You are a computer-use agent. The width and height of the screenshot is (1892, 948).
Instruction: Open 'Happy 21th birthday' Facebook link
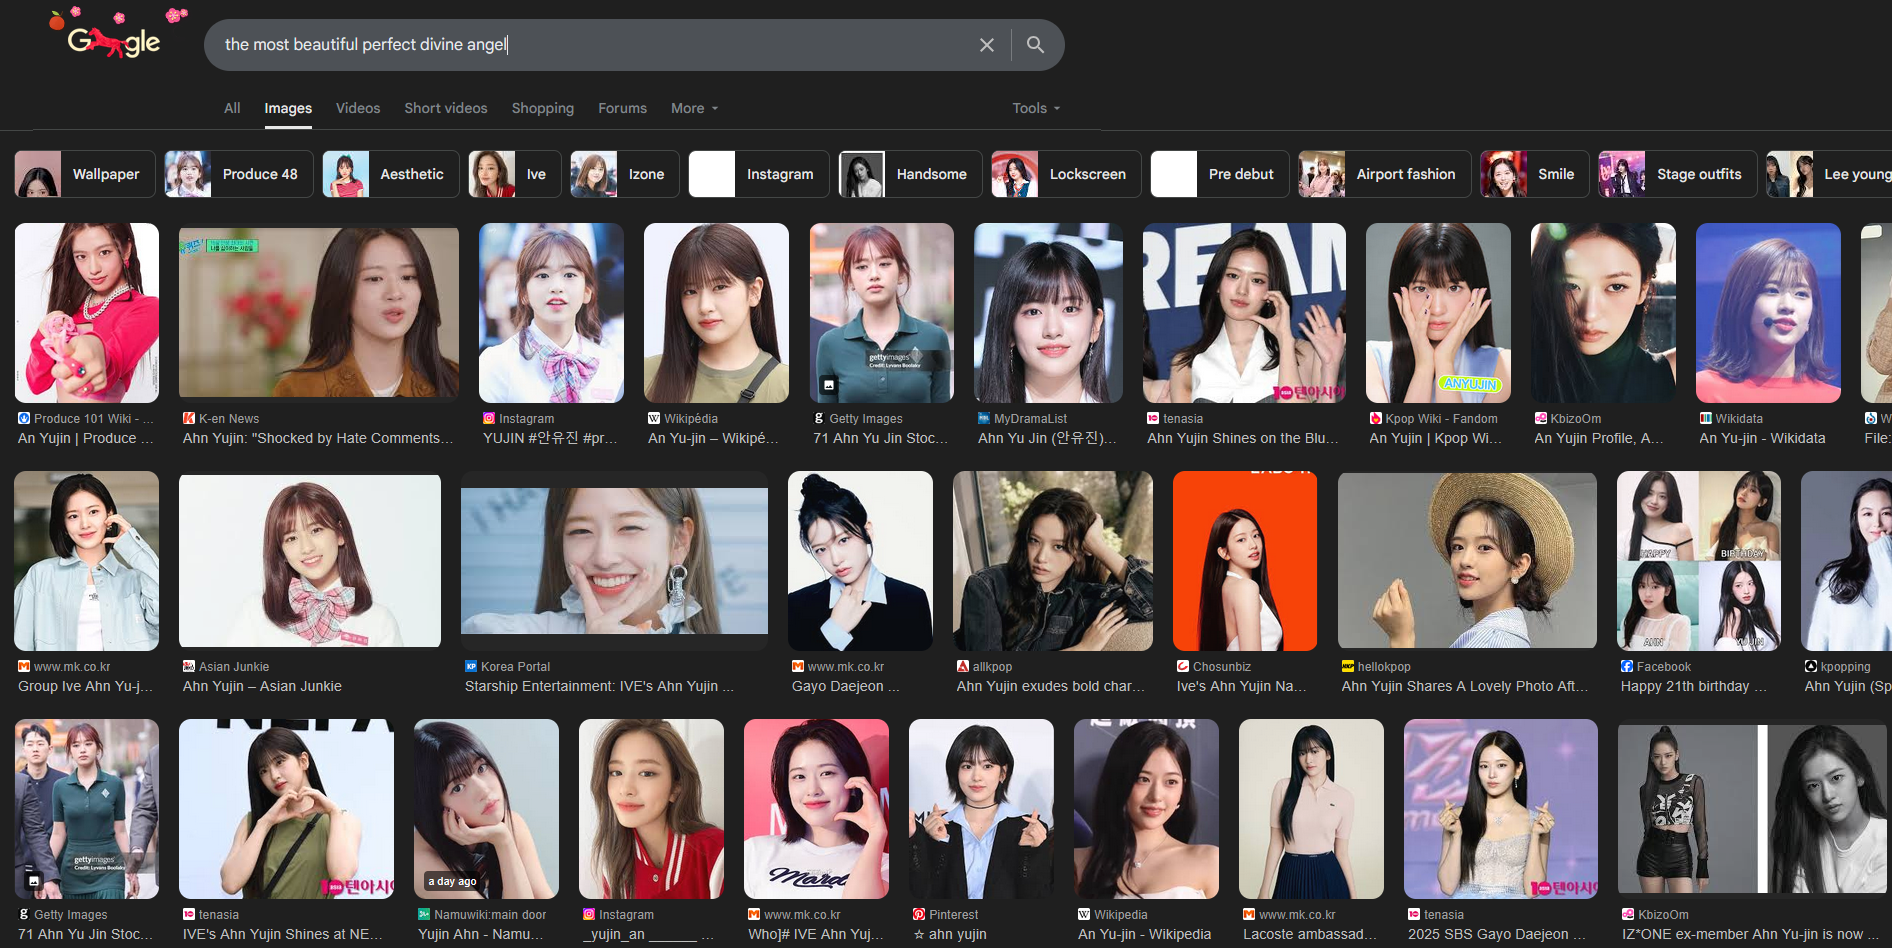(x=1694, y=686)
